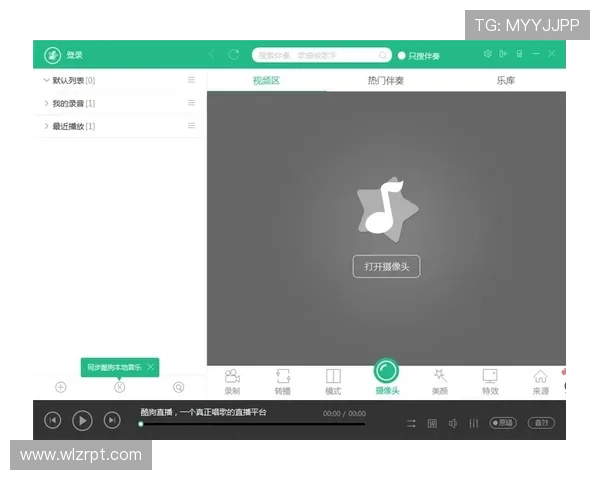The width and height of the screenshot is (600, 480).
Task: Switch to the 热门伴奏 tab
Action: click(x=386, y=81)
